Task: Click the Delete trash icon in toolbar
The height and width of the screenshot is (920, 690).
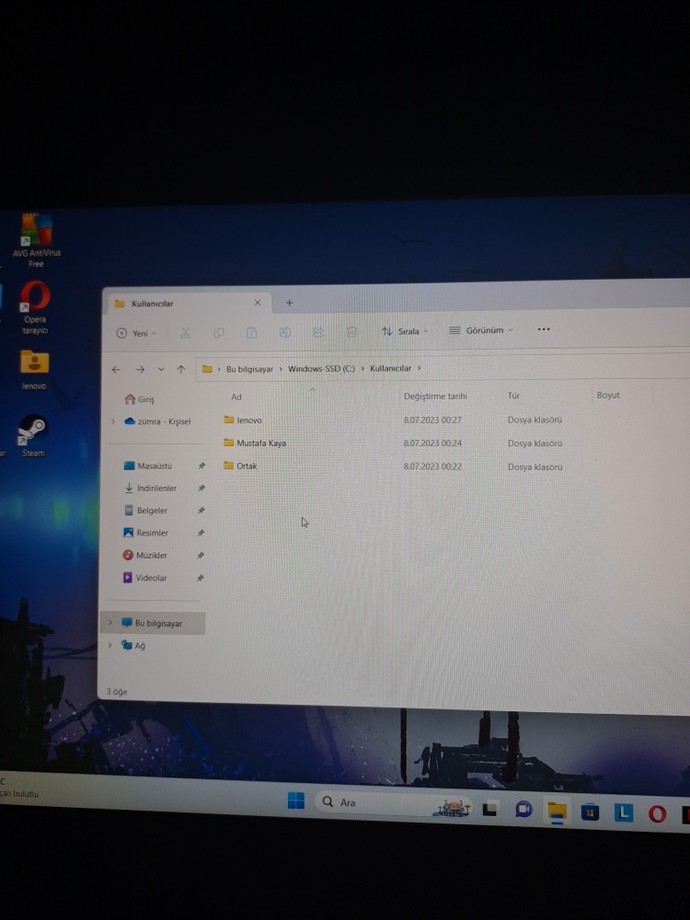Action: tap(351, 332)
